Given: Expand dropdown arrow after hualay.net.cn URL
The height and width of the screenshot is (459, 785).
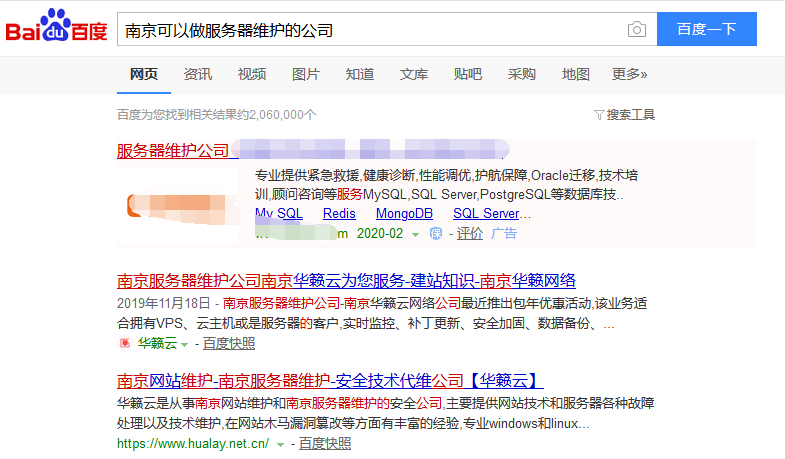Looking at the screenshot, I should pyautogui.click(x=280, y=444).
